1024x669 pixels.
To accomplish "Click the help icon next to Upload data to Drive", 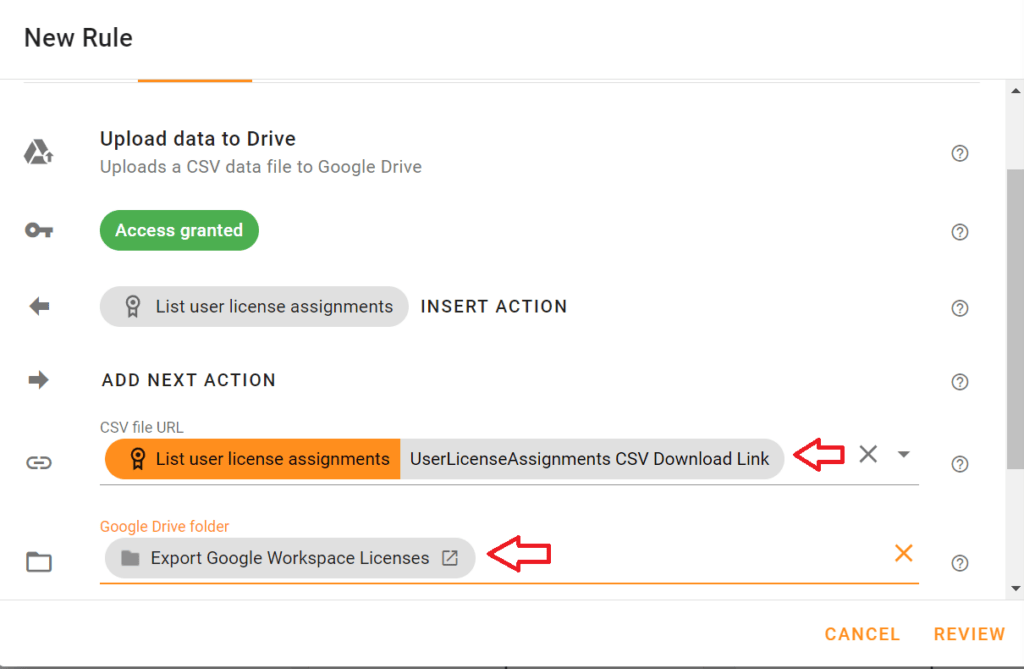I will (x=959, y=153).
